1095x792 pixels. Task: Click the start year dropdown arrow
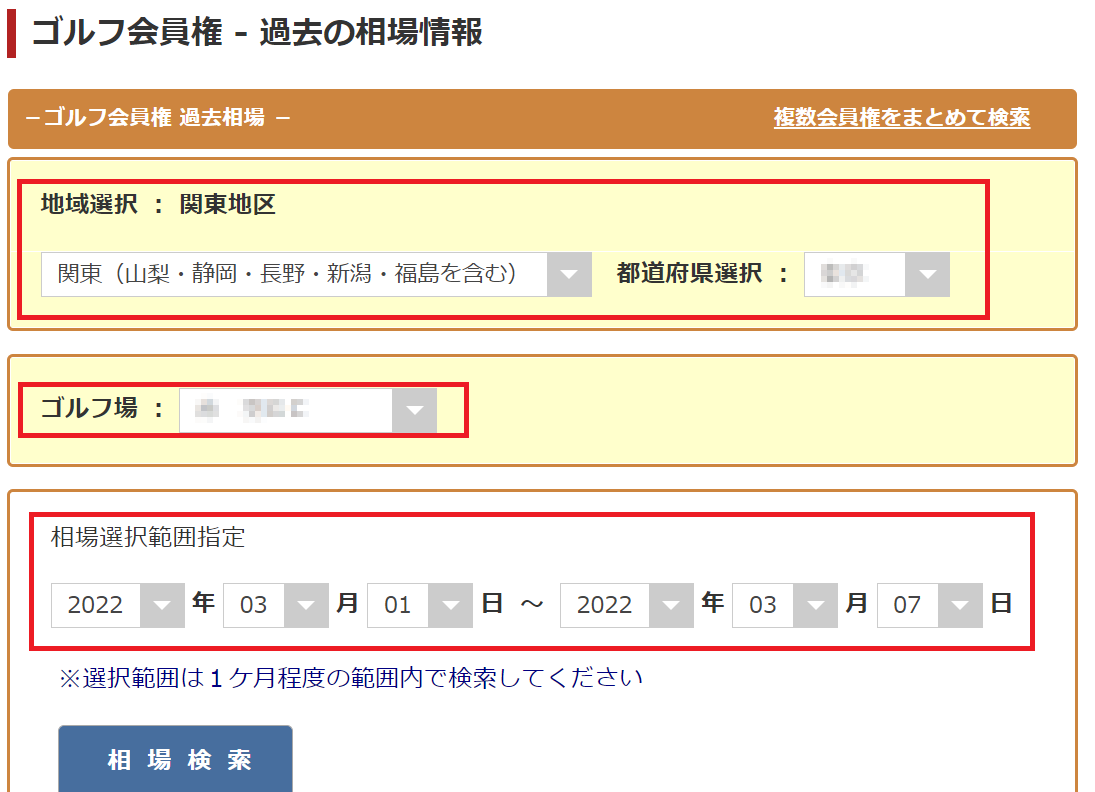160,605
